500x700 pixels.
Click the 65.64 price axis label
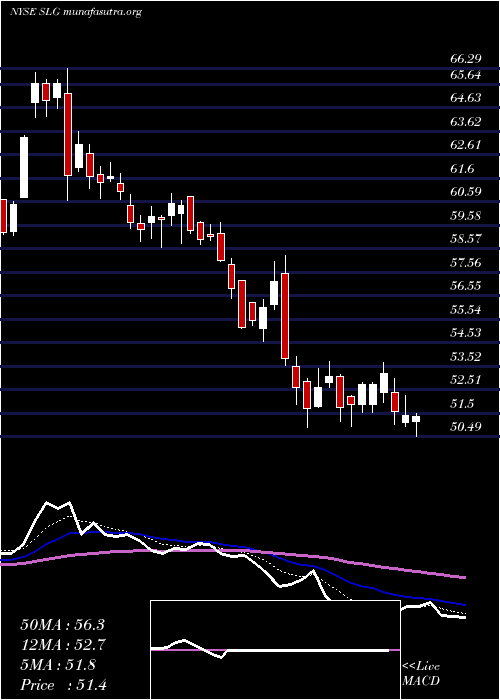(465, 75)
